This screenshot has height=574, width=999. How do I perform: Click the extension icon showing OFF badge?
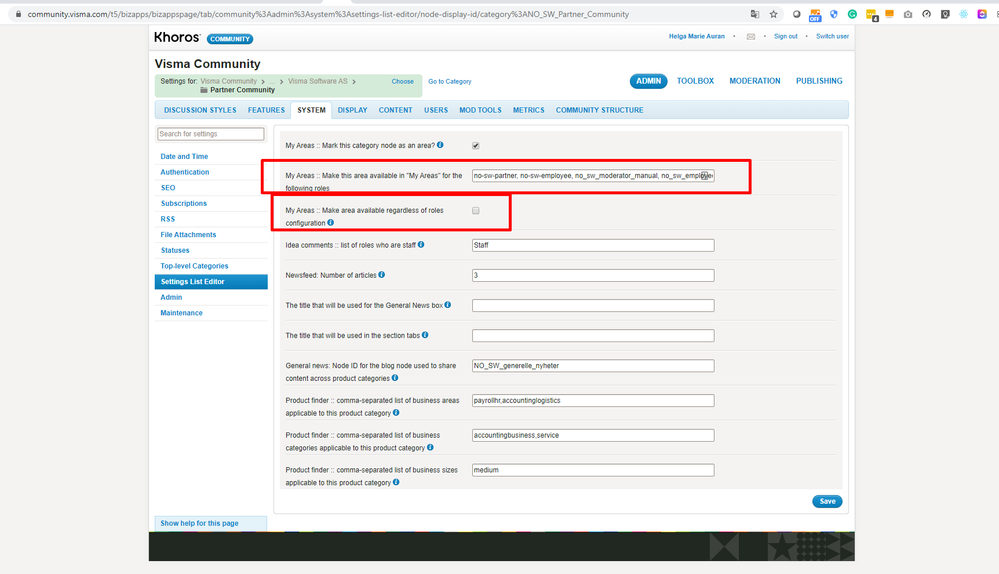[x=815, y=15]
